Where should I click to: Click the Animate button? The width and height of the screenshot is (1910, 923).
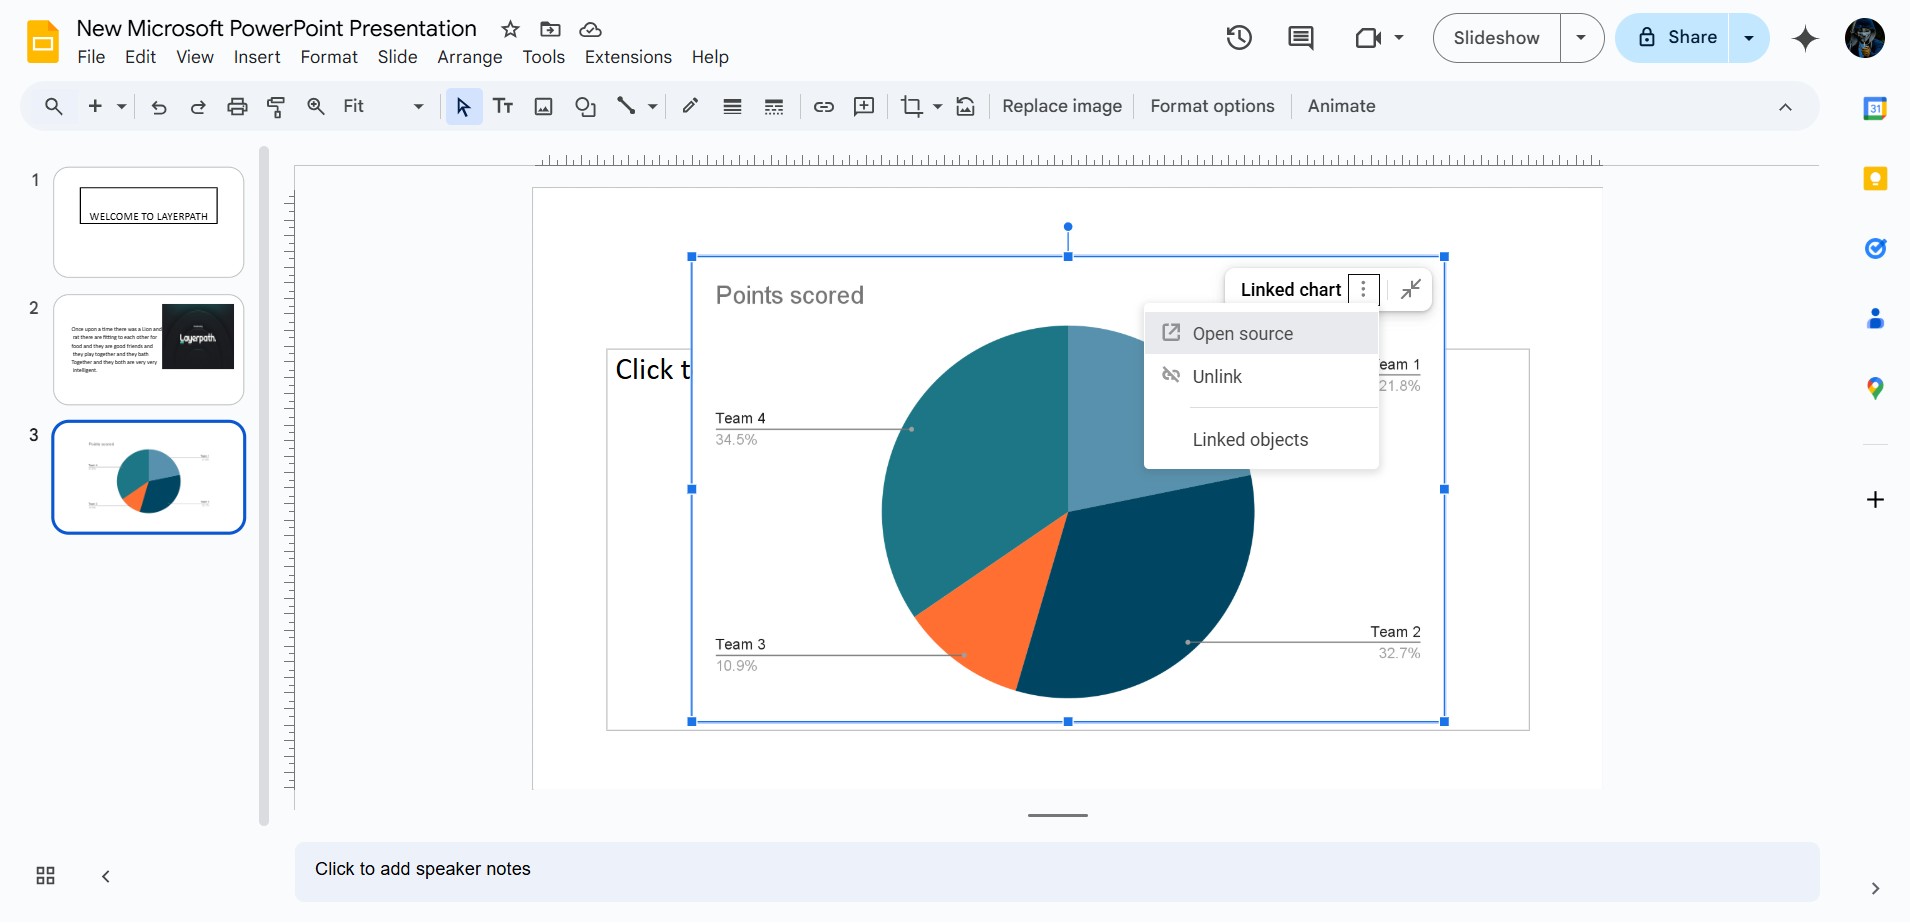(1341, 106)
